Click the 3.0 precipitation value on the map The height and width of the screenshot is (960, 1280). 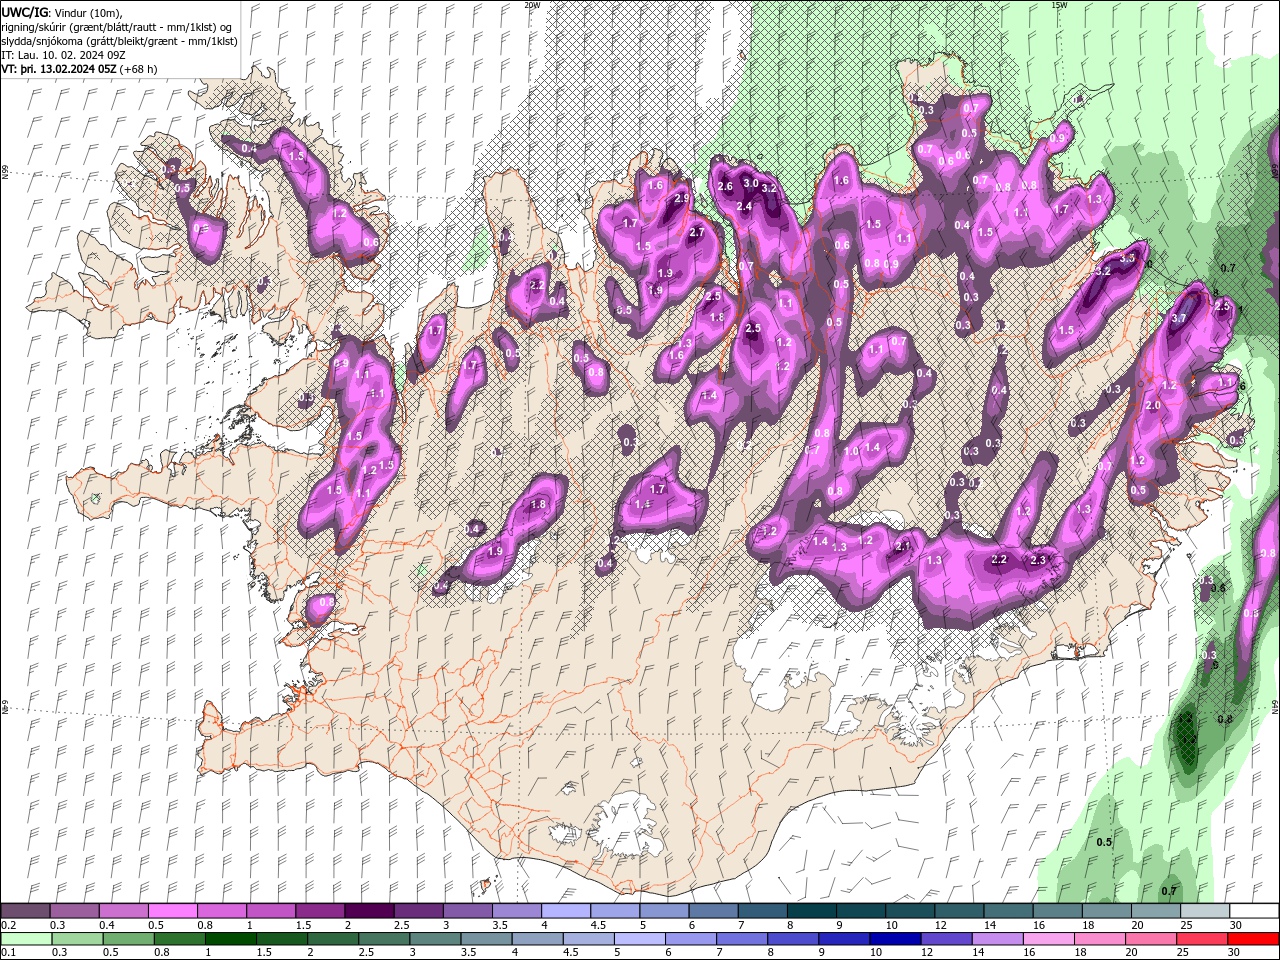tap(749, 182)
